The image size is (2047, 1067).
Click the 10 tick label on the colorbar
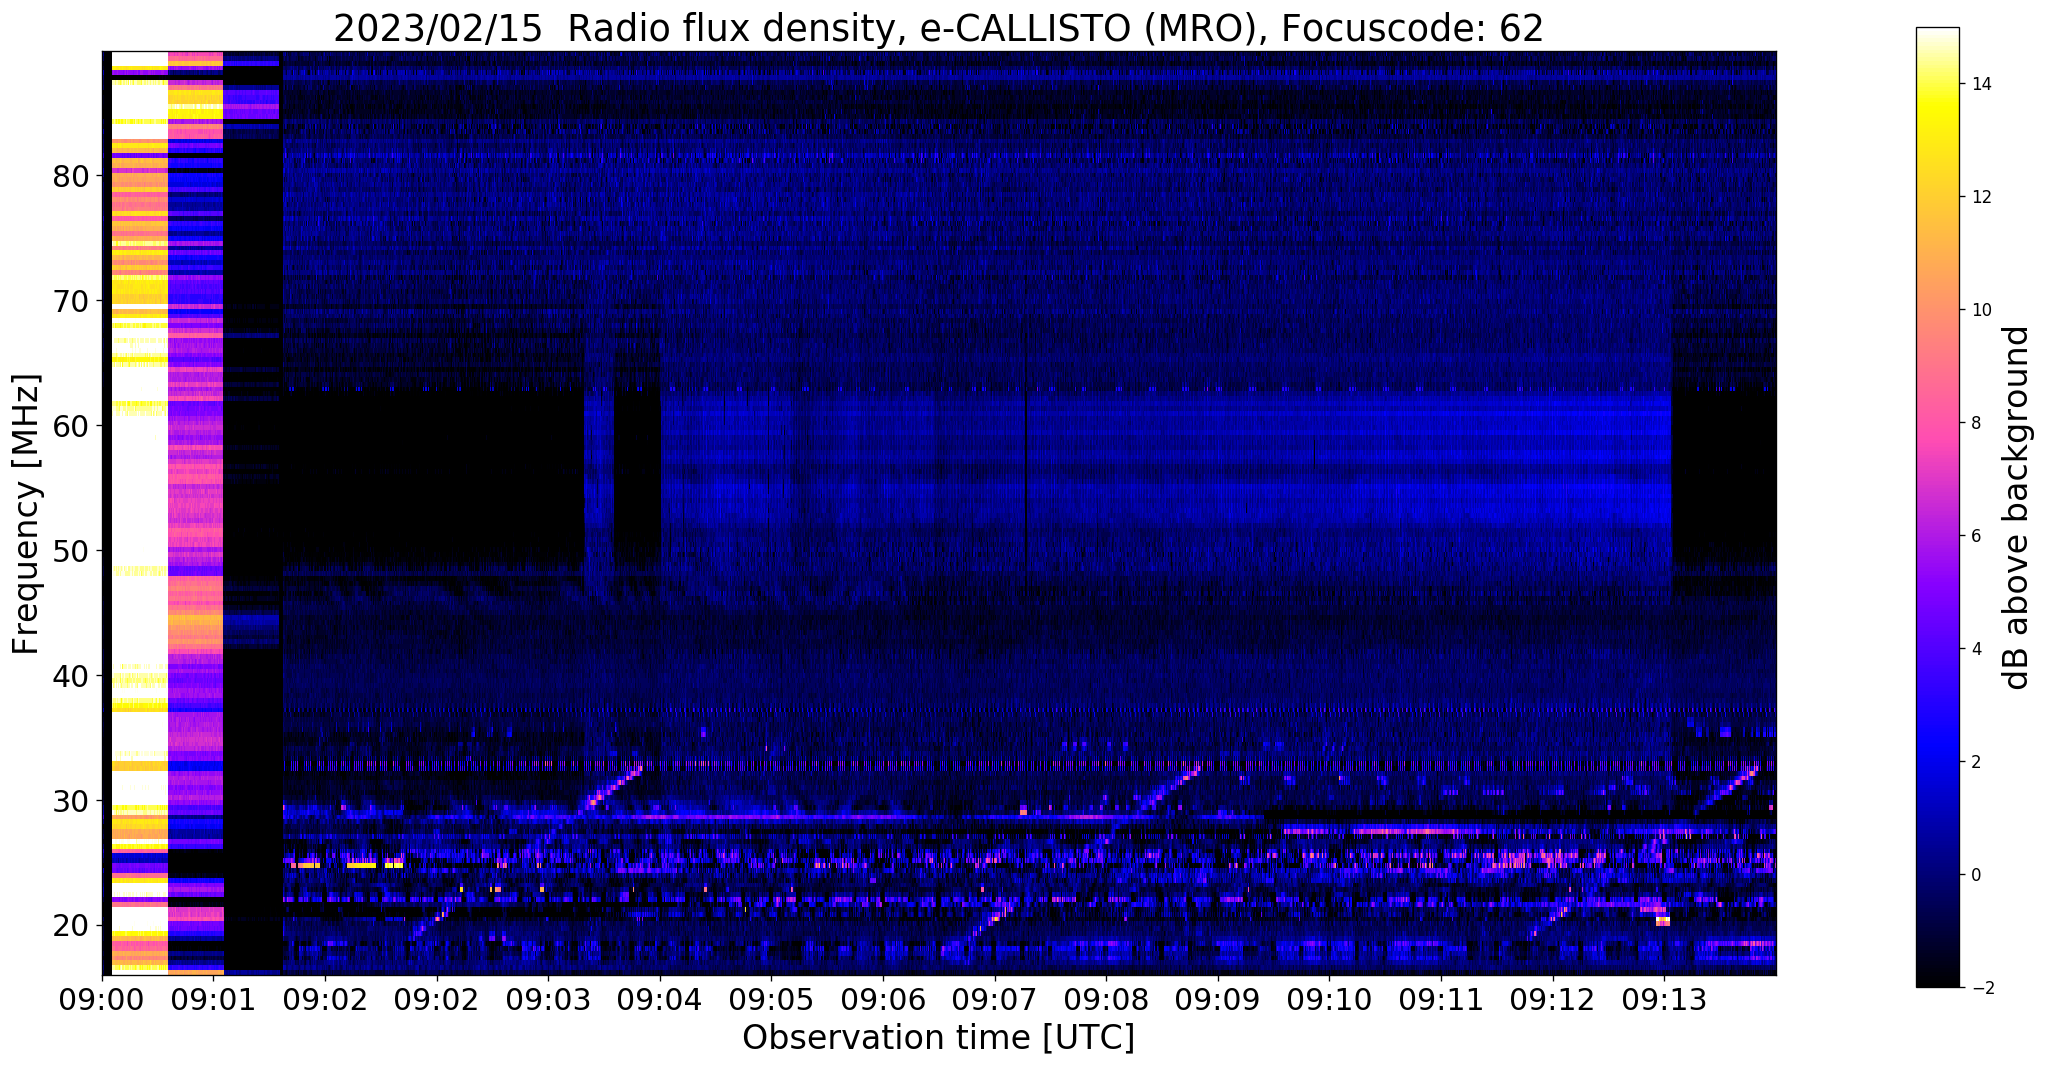(x=1981, y=310)
